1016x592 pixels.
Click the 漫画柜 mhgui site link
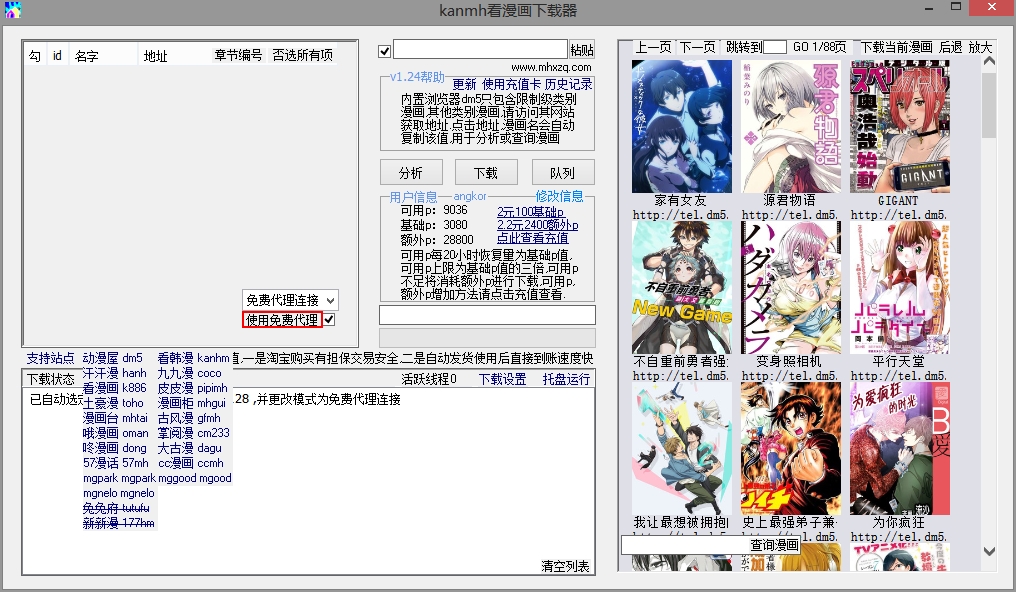(x=192, y=403)
